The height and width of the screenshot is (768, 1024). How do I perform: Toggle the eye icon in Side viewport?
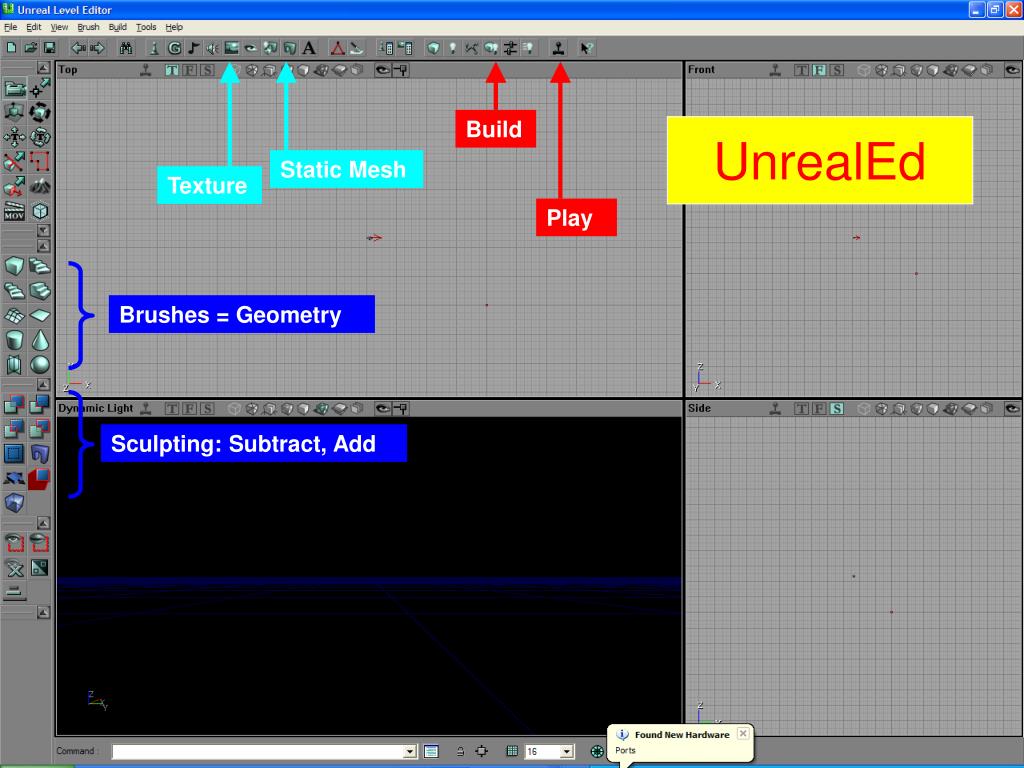point(1012,409)
